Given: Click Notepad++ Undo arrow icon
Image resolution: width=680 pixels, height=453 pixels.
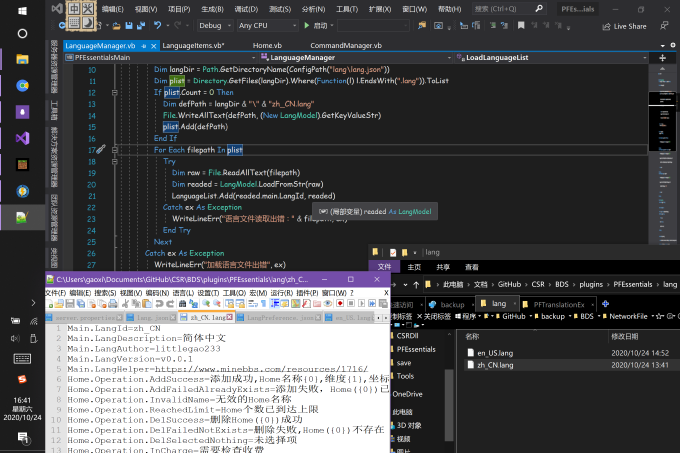Looking at the screenshot, I should click(x=159, y=303).
